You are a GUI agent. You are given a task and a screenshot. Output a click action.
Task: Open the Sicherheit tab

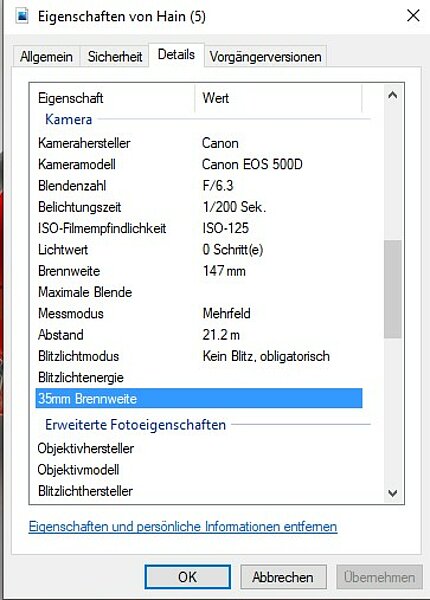click(x=115, y=57)
